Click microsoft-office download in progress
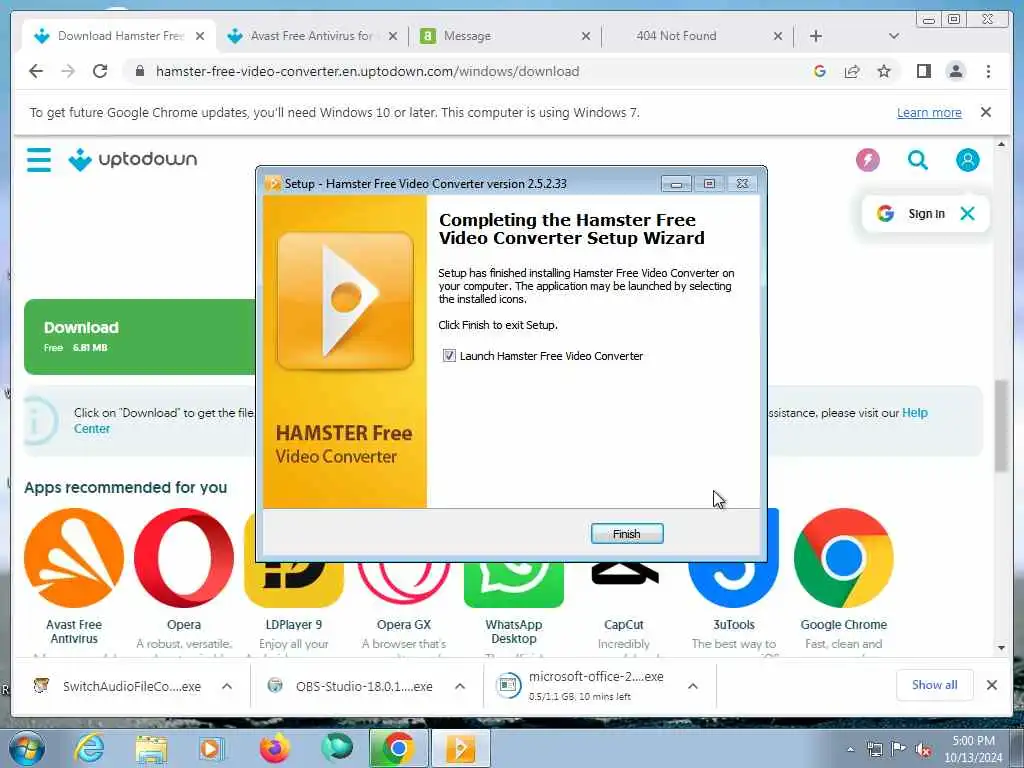Image resolution: width=1024 pixels, height=768 pixels. point(581,686)
